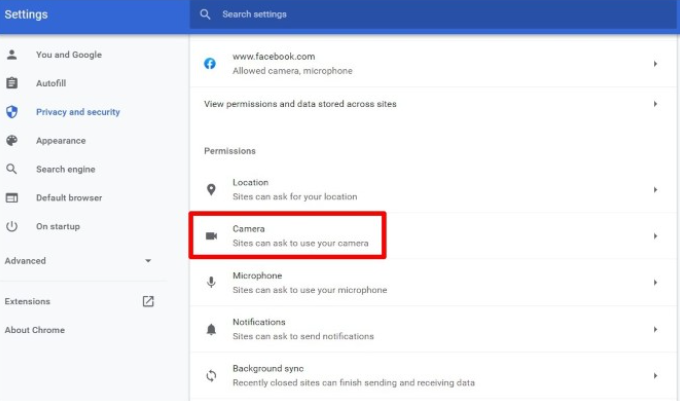
Task: Click the Location permission label
Action: 250,182
